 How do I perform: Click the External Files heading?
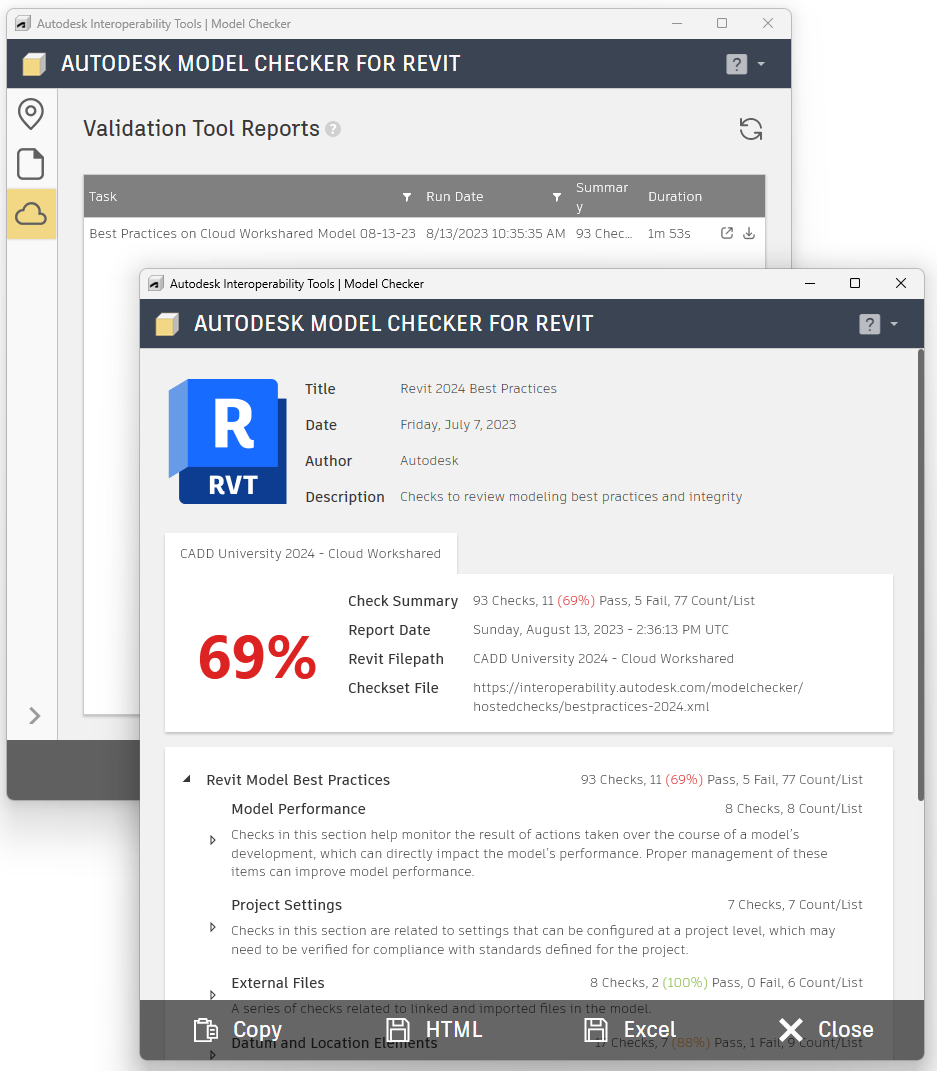pyautogui.click(x=277, y=983)
